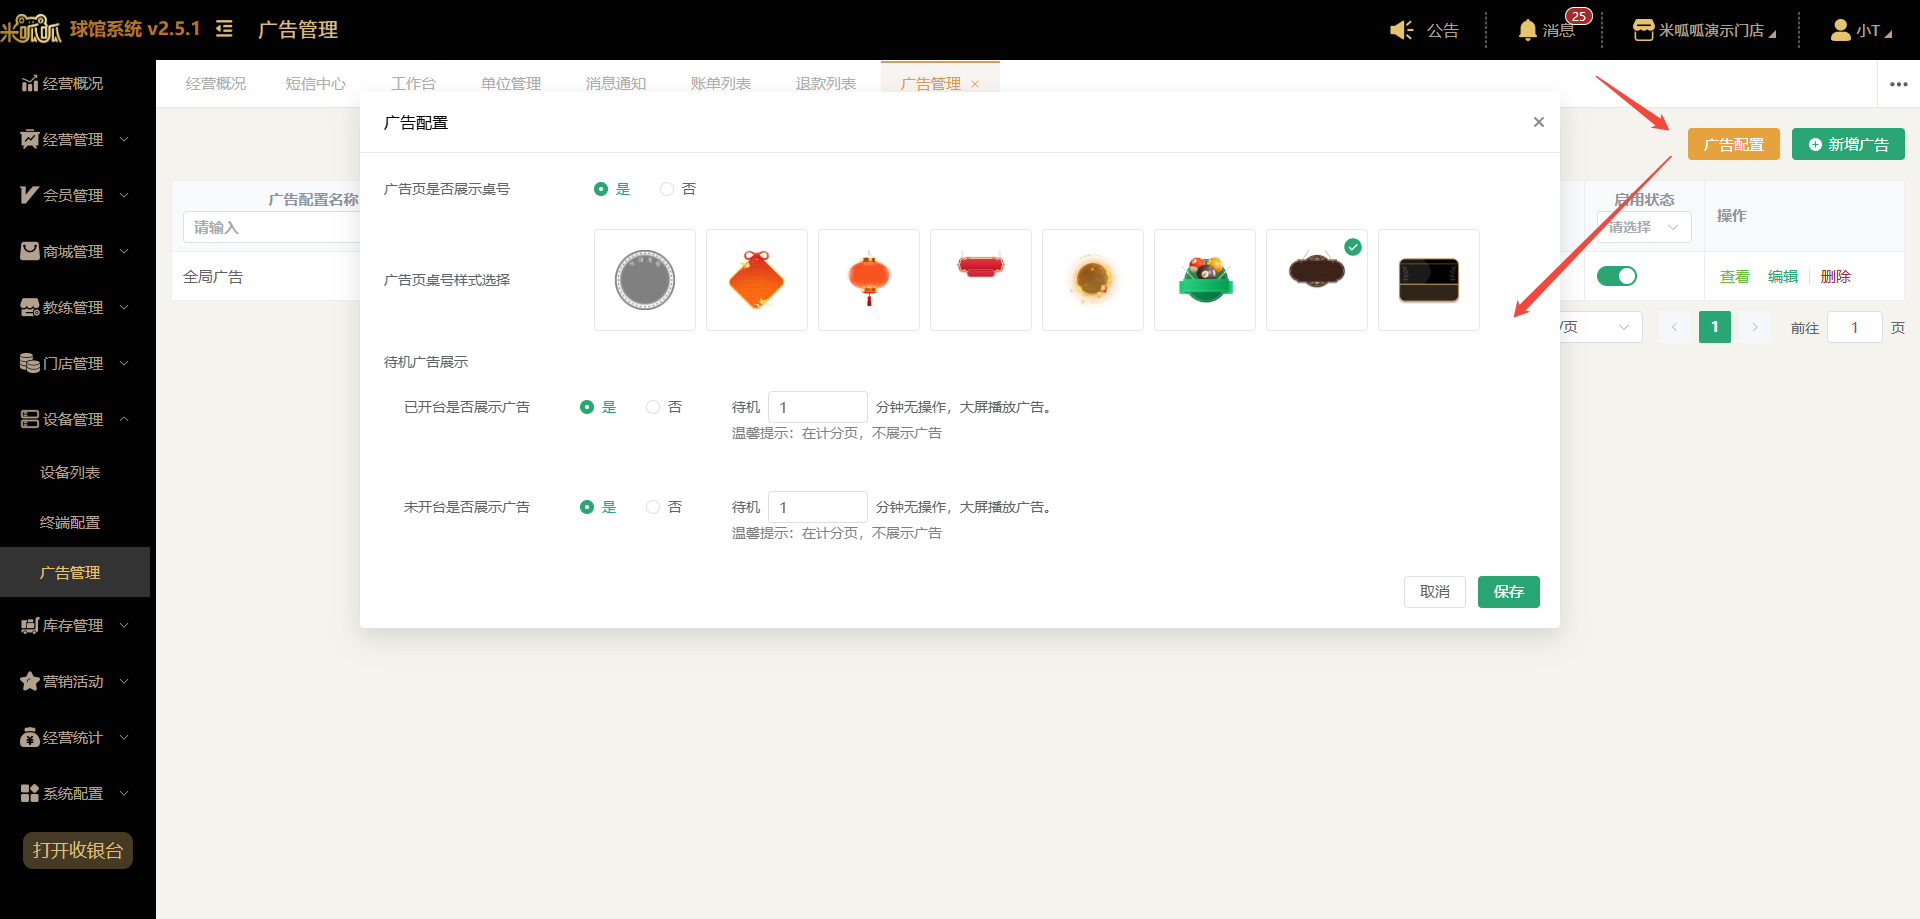1920x919 pixels.
Task: Open the message bell notifications
Action: pyautogui.click(x=1546, y=30)
